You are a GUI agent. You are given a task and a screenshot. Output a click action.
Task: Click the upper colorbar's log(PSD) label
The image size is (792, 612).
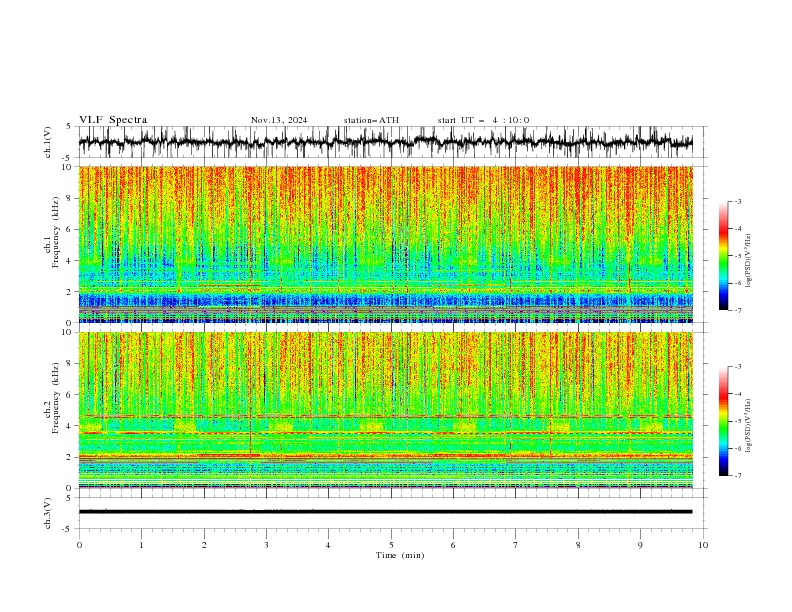[749, 261]
